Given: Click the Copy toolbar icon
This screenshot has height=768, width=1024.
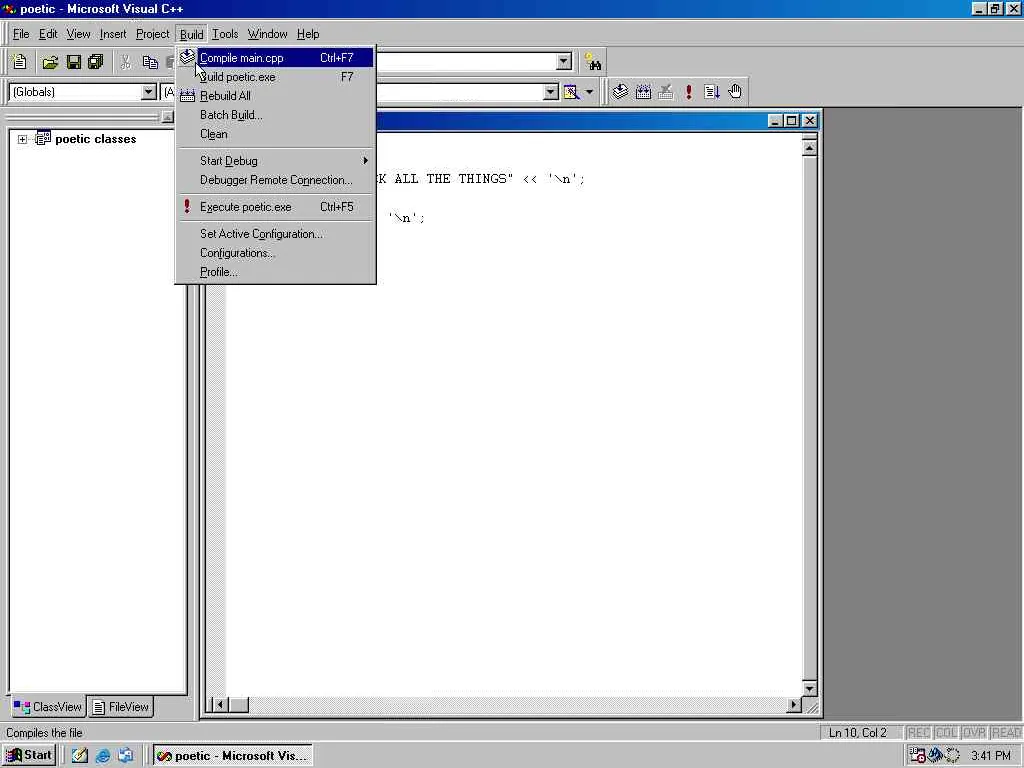Looking at the screenshot, I should pyautogui.click(x=150, y=62).
